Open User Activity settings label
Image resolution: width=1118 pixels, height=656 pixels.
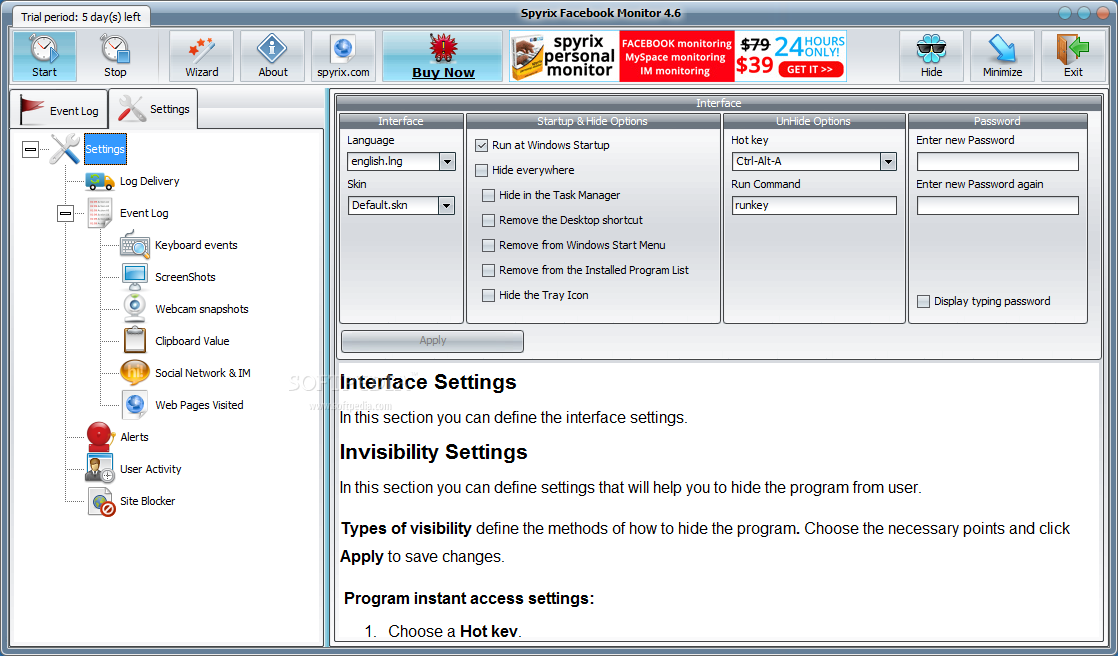pos(150,469)
